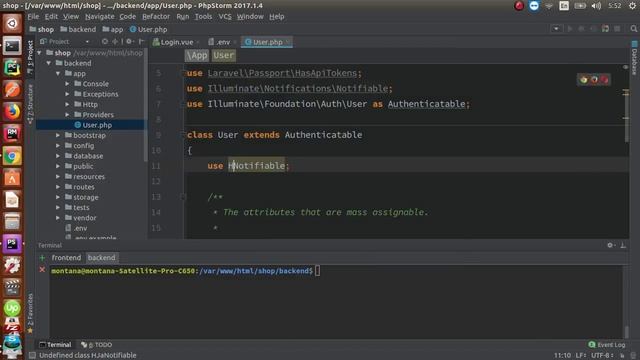This screenshot has width=640, height=360.
Task: Open the Terminal app from the Ubuntu dock
Action: click(x=12, y=46)
